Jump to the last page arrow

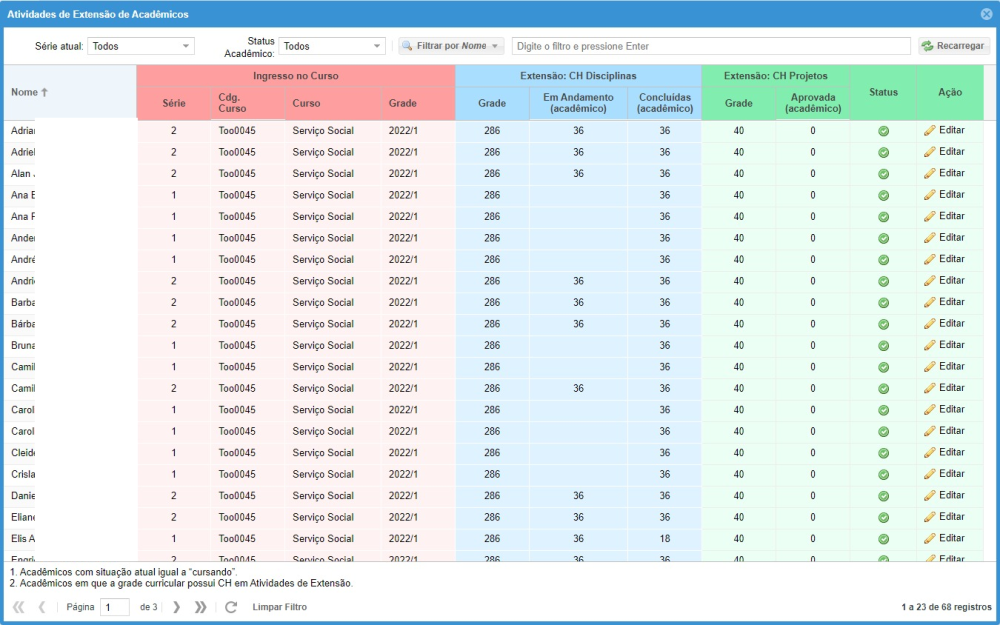click(200, 607)
